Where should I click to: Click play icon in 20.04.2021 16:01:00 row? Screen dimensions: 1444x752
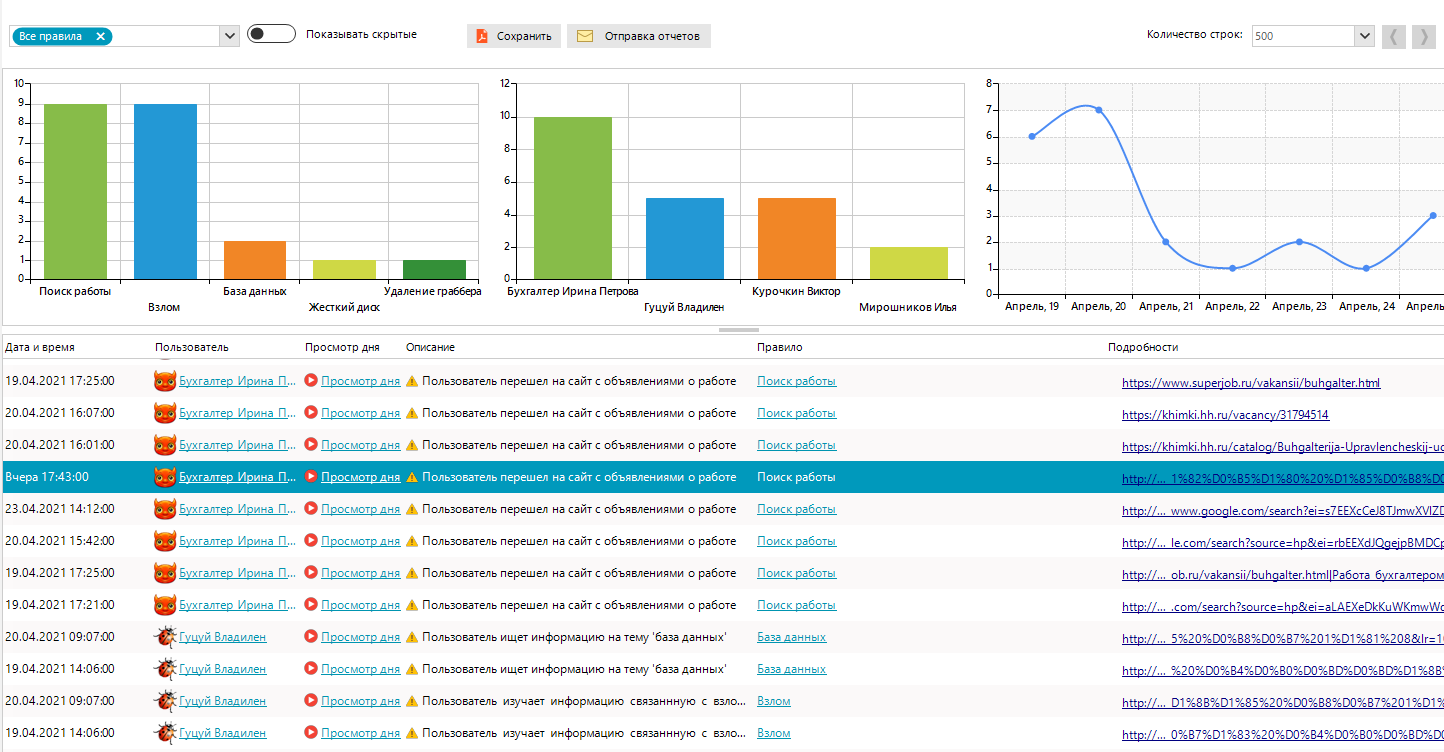pos(311,444)
